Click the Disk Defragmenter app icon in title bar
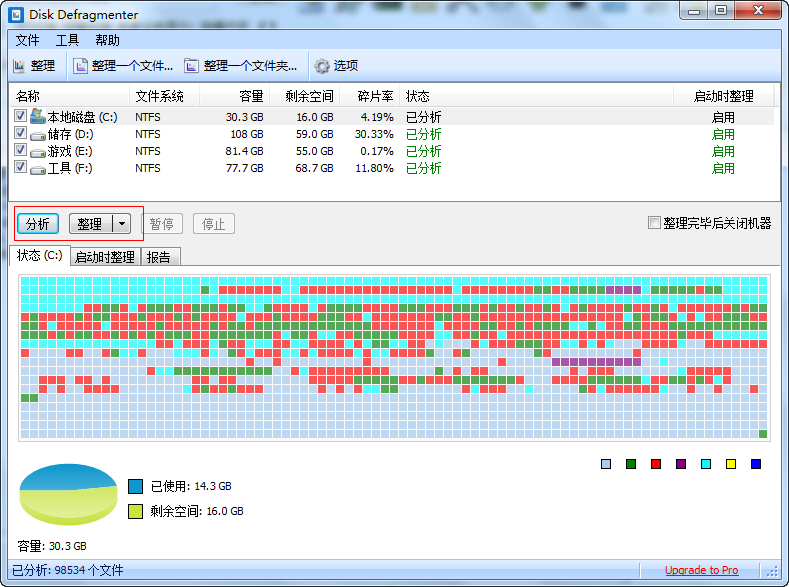The width and height of the screenshot is (789, 587). tap(16, 14)
